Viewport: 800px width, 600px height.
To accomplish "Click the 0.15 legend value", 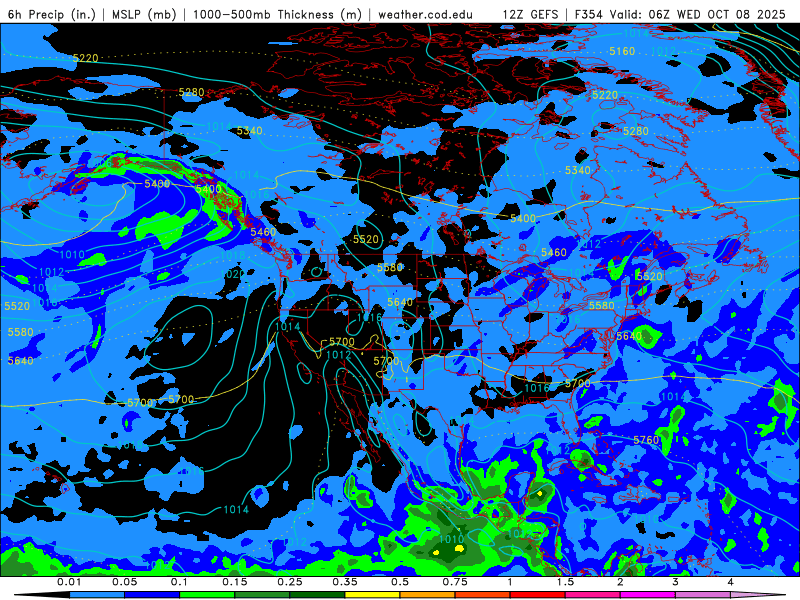I will pos(235,582).
